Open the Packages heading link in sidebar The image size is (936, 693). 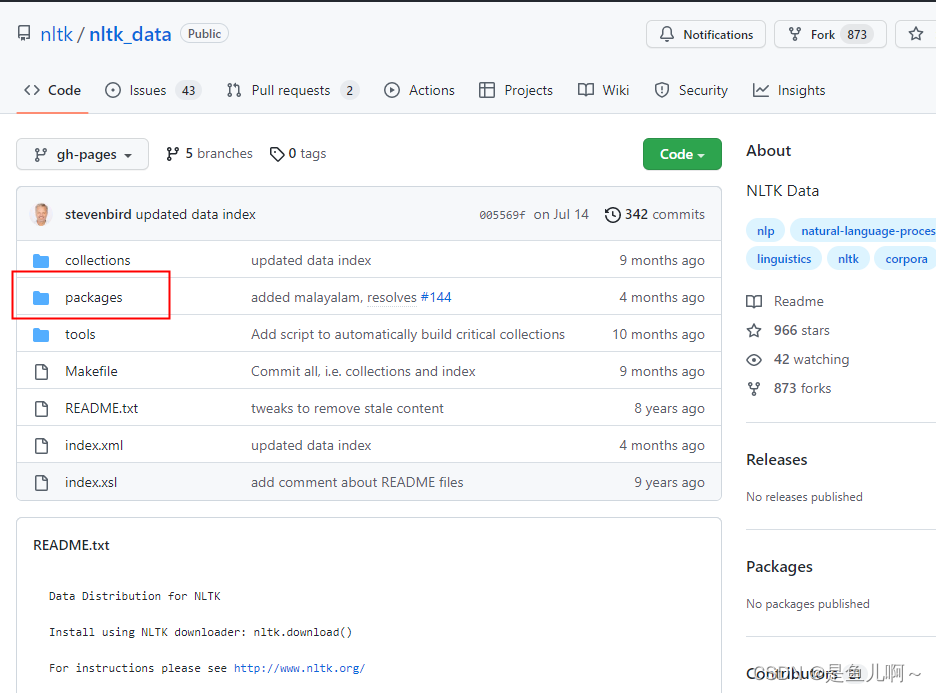[779, 566]
